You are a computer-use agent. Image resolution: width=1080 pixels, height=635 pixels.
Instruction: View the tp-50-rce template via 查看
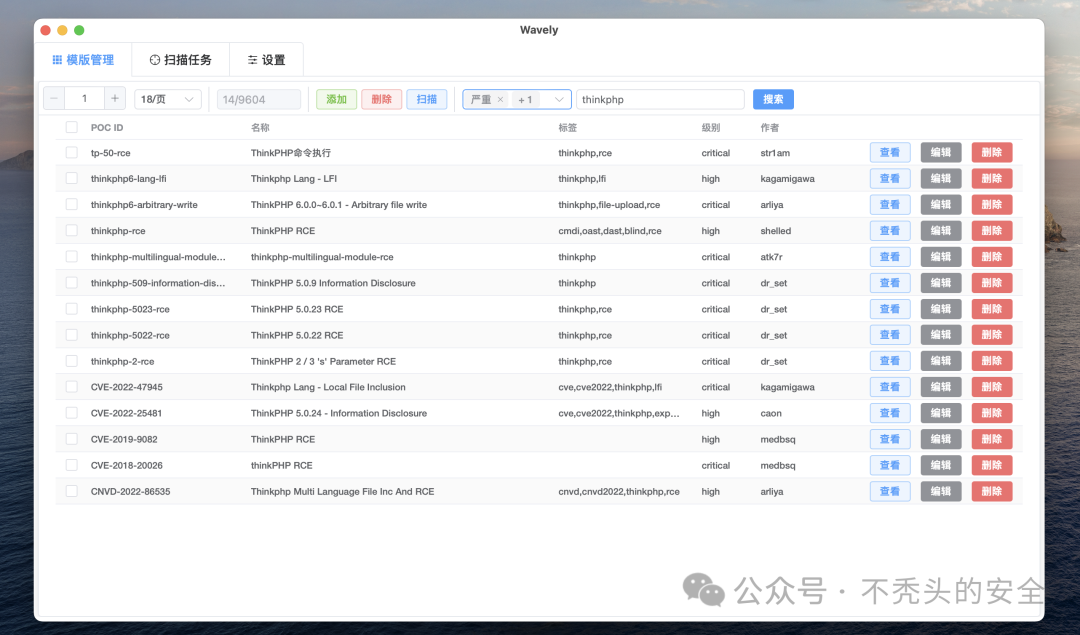tap(890, 152)
